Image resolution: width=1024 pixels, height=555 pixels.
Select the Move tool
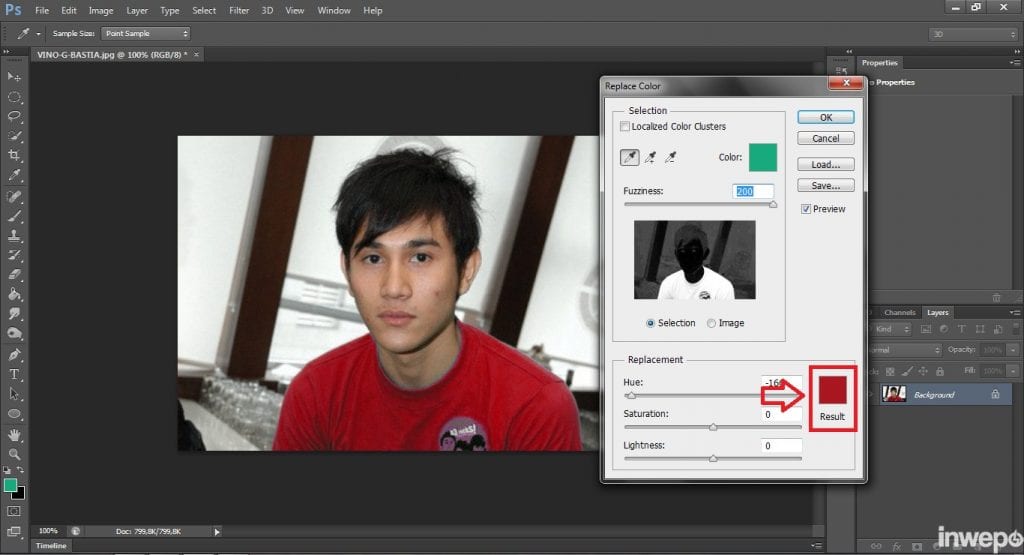(x=14, y=77)
